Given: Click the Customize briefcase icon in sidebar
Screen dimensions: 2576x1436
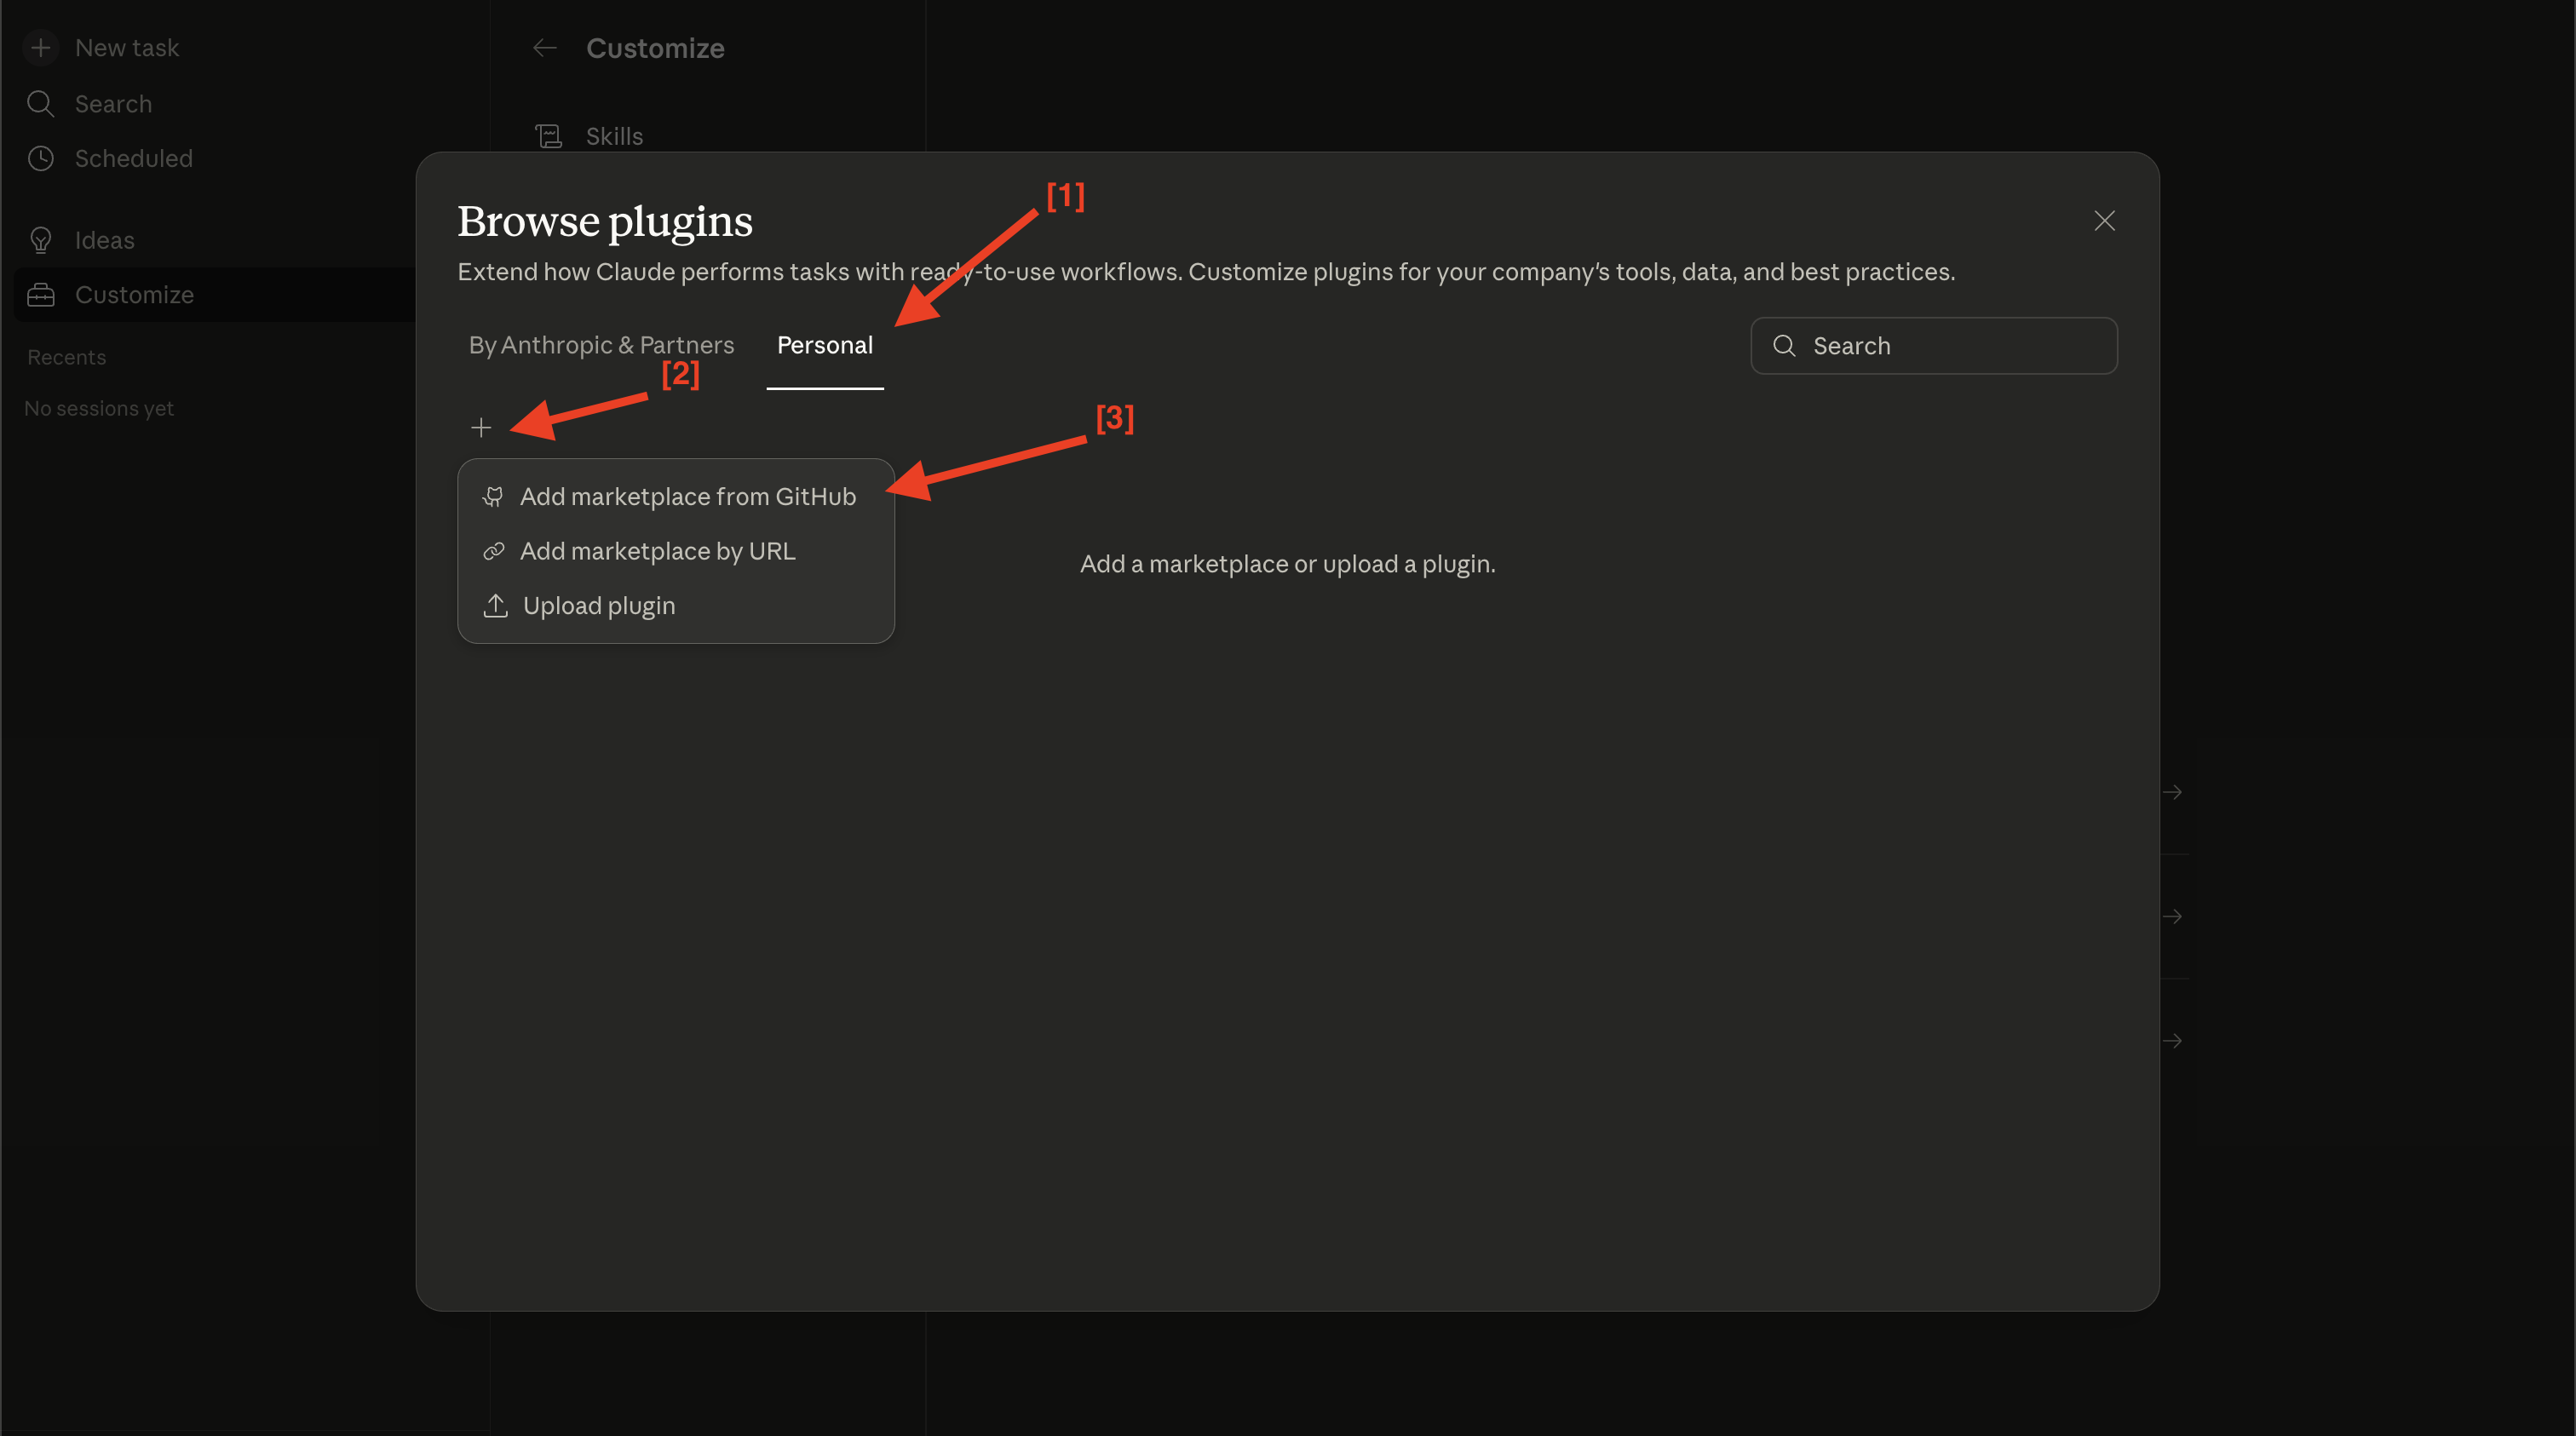Looking at the screenshot, I should (x=41, y=294).
